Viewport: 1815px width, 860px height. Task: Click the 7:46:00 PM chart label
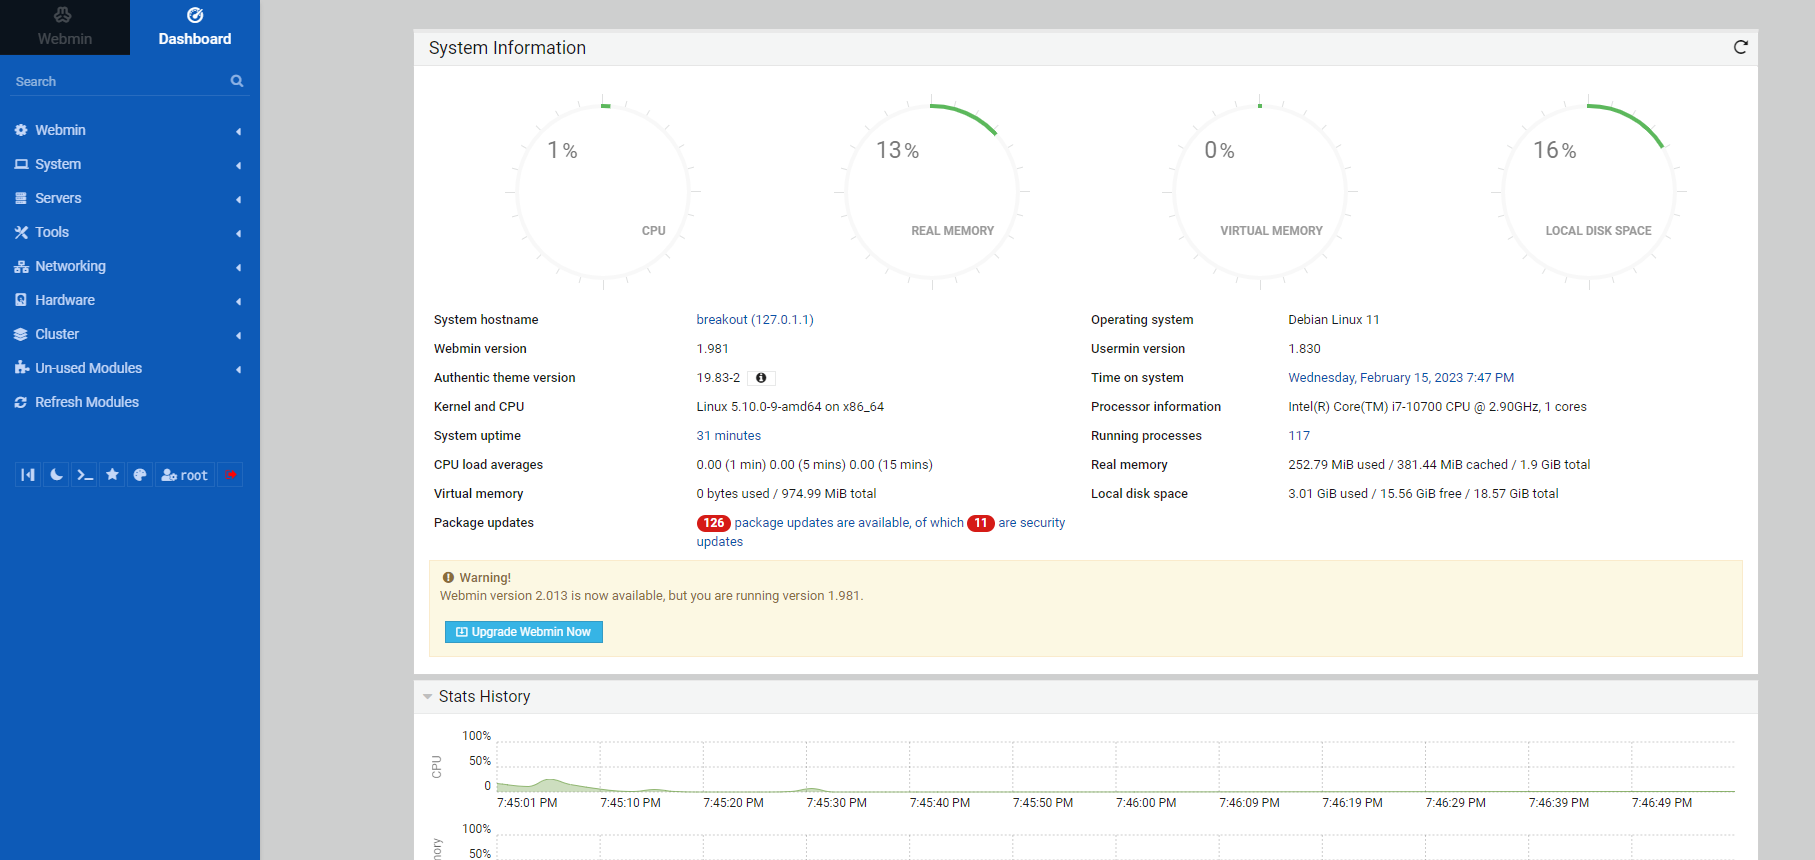[1146, 803]
